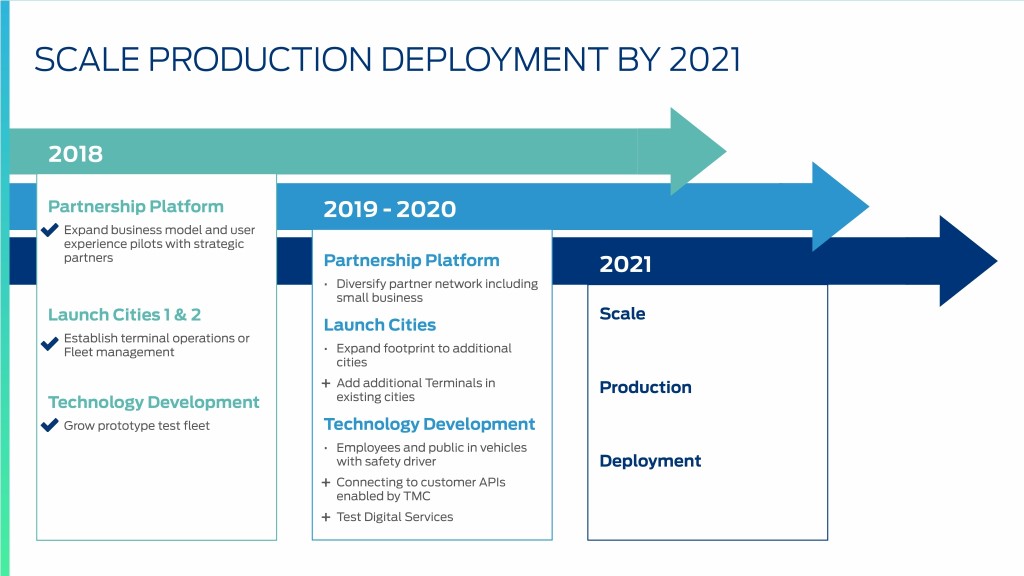This screenshot has height=576, width=1024.
Task: Click the "Scale" heading in the 2021 box
Action: click(622, 314)
